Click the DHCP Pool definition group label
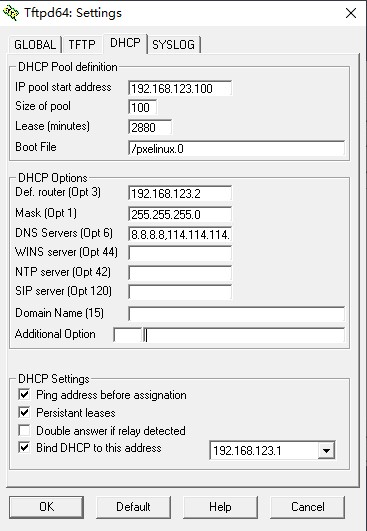367x531 pixels. [x=68, y=67]
